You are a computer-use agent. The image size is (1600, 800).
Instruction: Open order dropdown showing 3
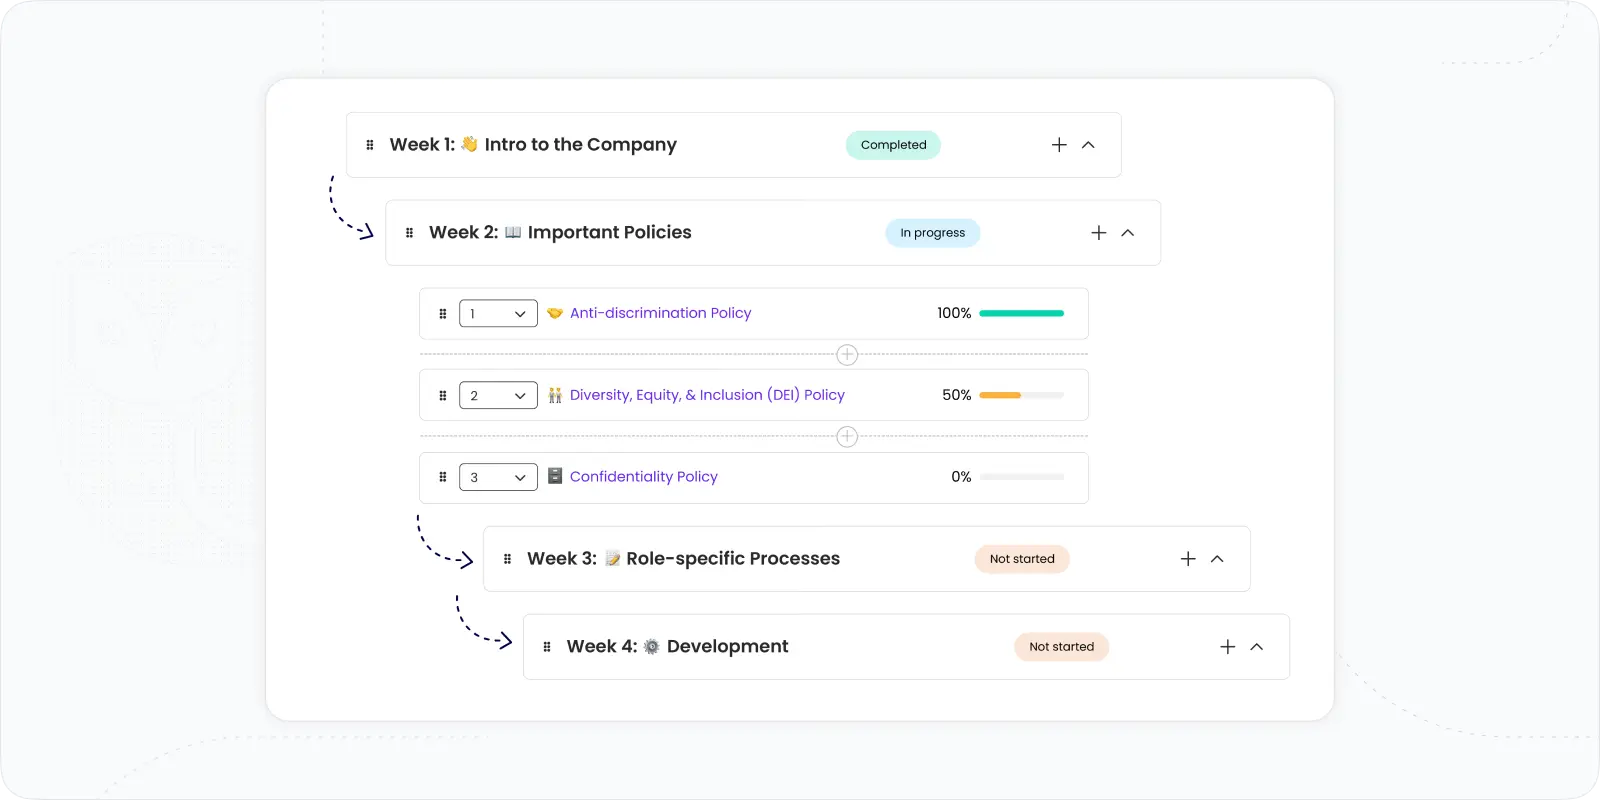tap(498, 477)
